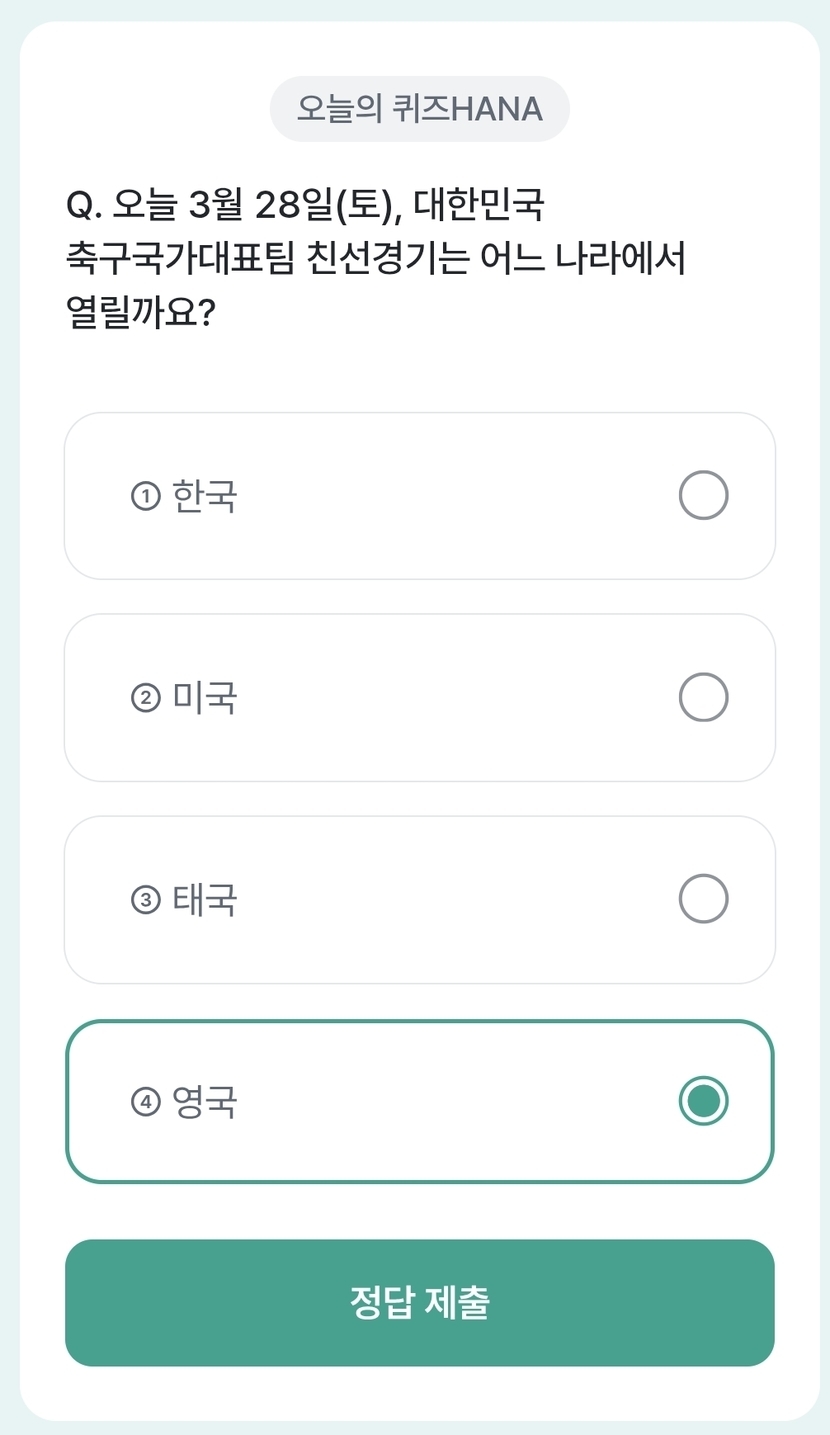This screenshot has width=830, height=1435.
Task: Click the blank middle of the 미국 card
Action: [x=450, y=698]
